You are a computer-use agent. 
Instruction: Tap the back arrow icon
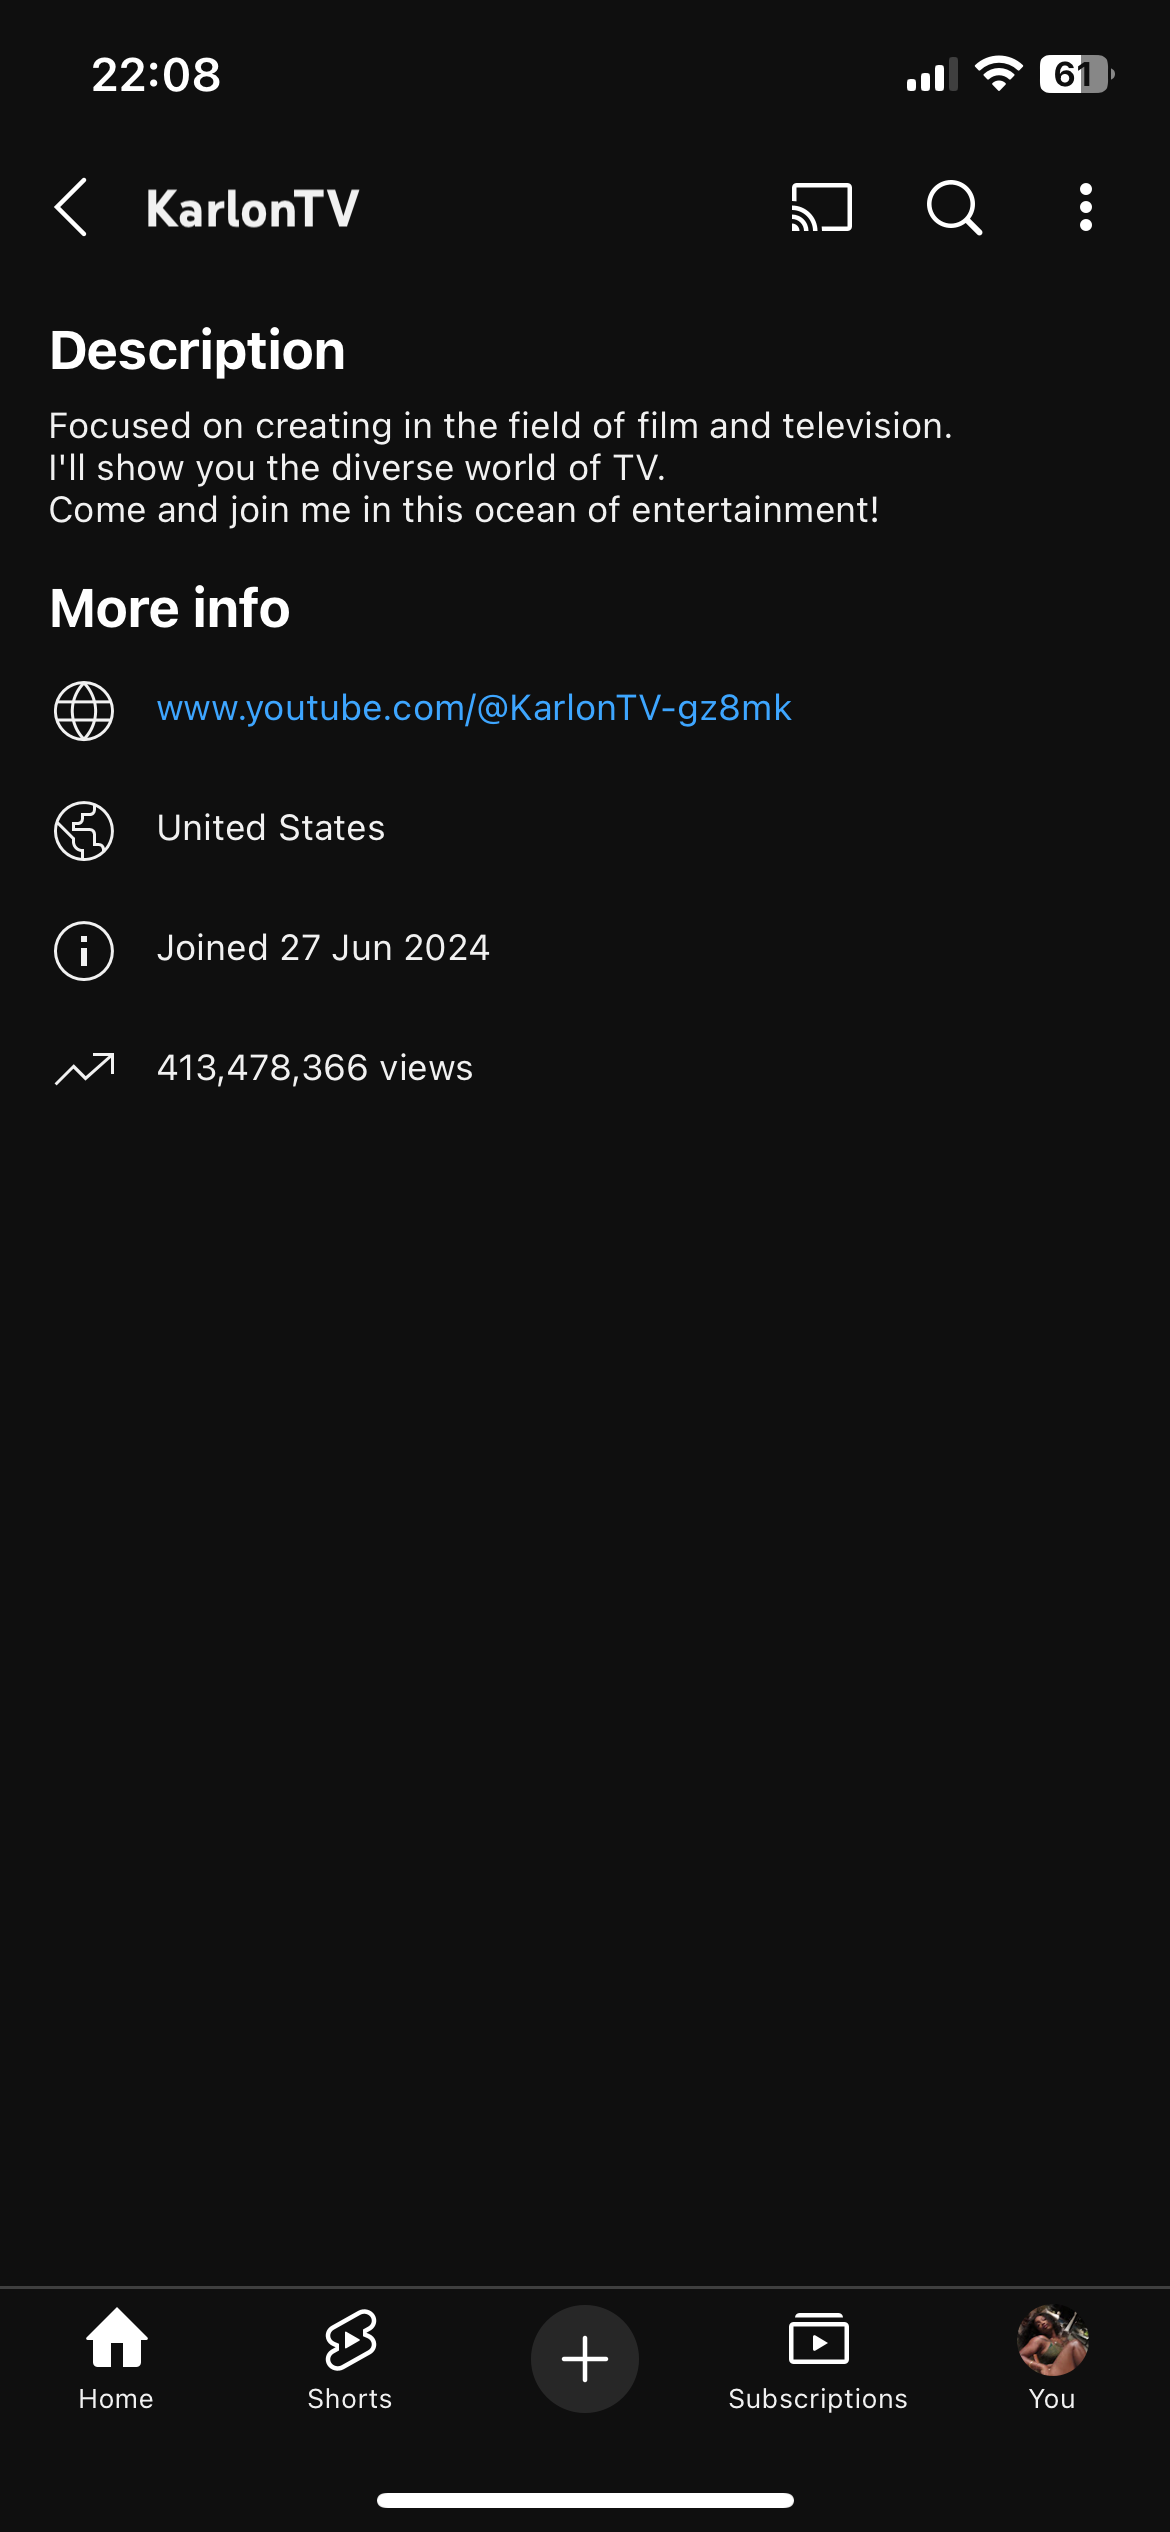(x=71, y=208)
